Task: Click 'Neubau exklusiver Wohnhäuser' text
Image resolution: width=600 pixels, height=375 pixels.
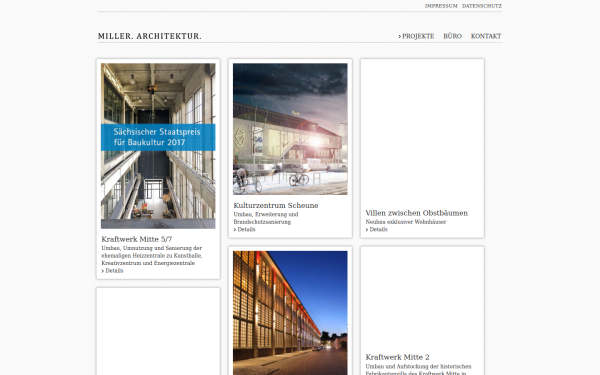Action: pyautogui.click(x=406, y=222)
